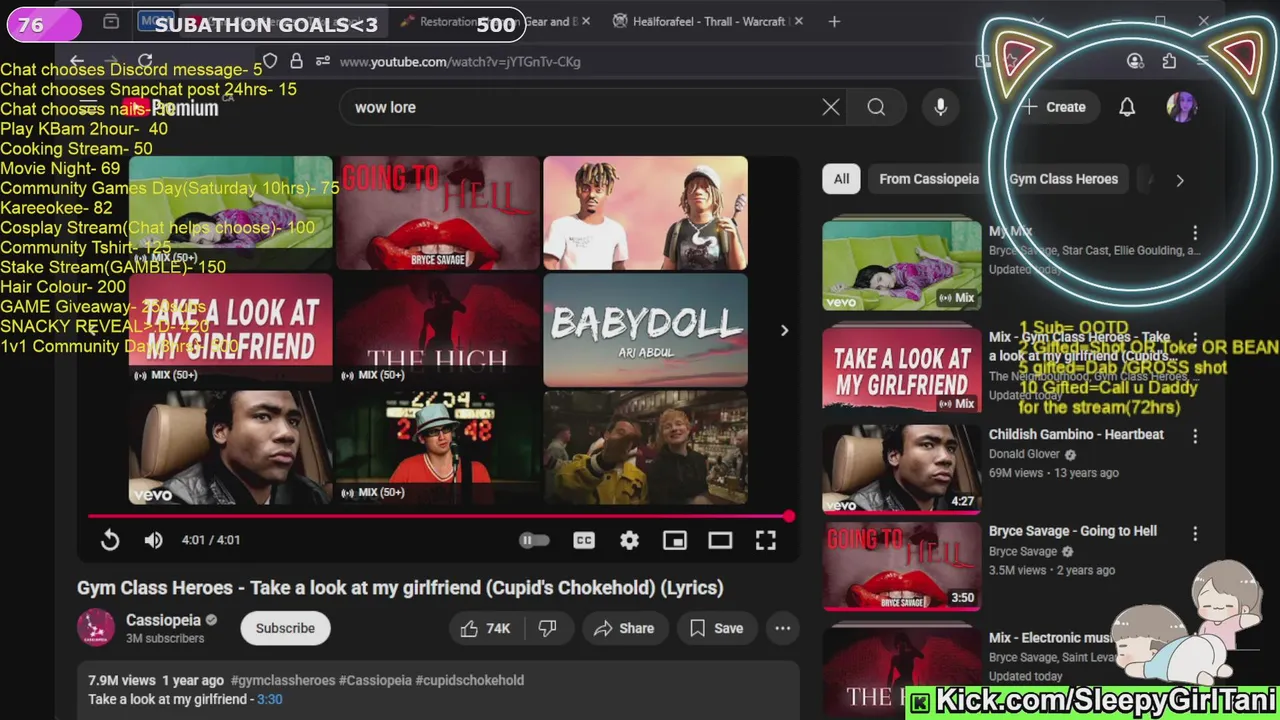Open options menu for Bryce Savage - Going to Hell
This screenshot has height=720, width=1280.
(x=1195, y=534)
